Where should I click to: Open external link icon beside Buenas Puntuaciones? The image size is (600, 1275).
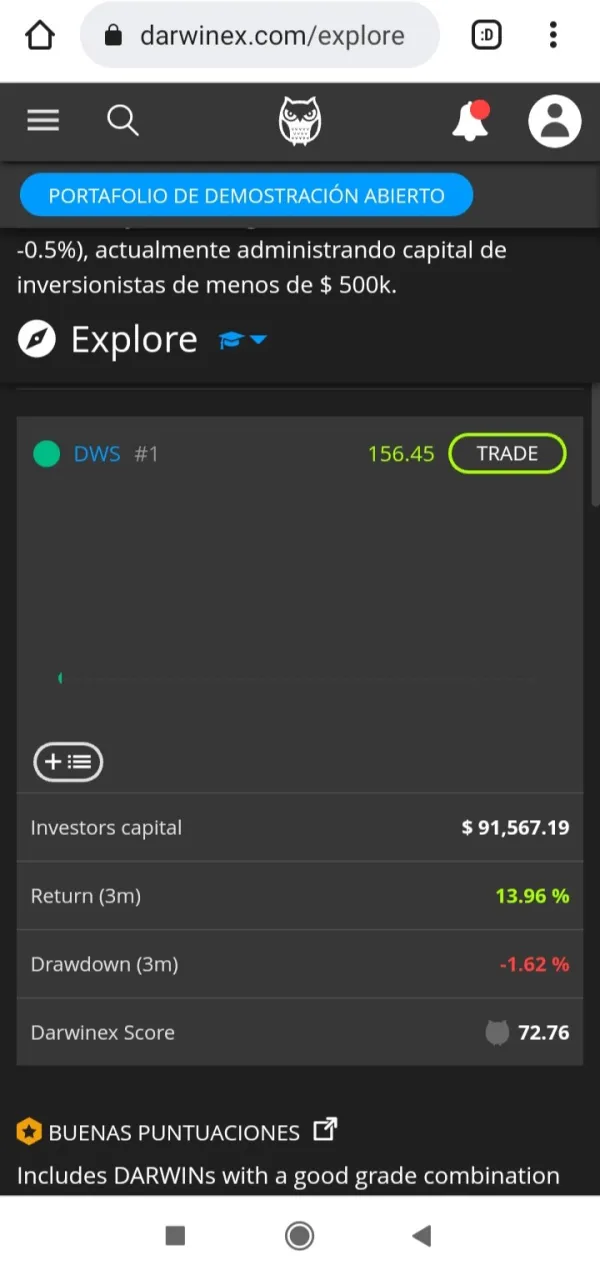point(325,1131)
